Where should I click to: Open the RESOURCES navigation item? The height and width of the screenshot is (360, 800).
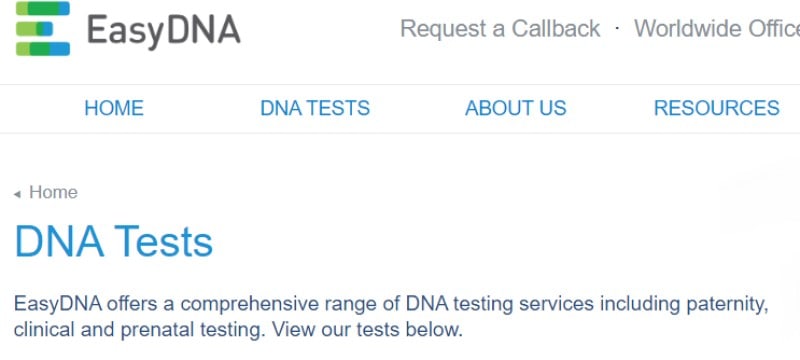point(716,108)
